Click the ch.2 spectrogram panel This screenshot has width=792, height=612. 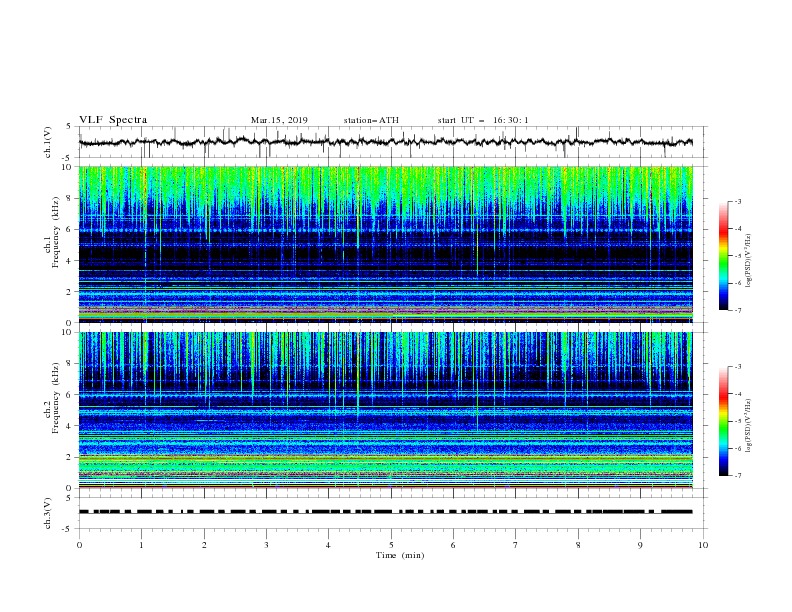[385, 410]
